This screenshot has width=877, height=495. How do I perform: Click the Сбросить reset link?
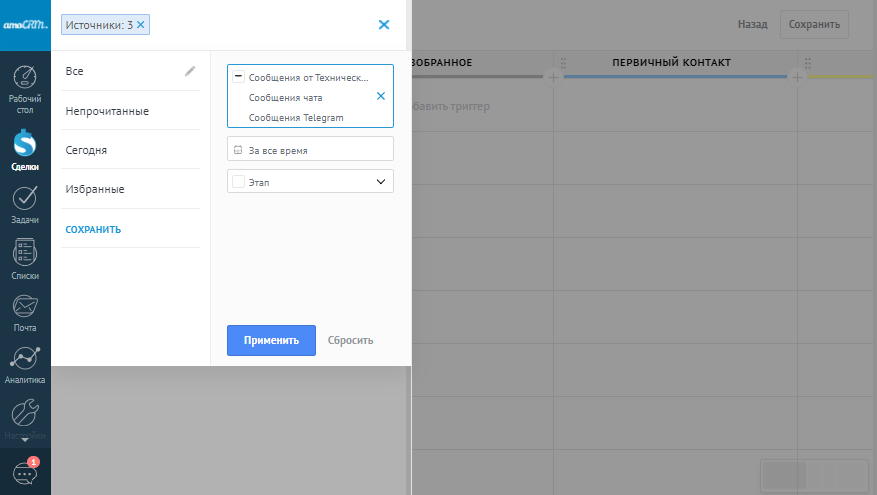(x=350, y=340)
